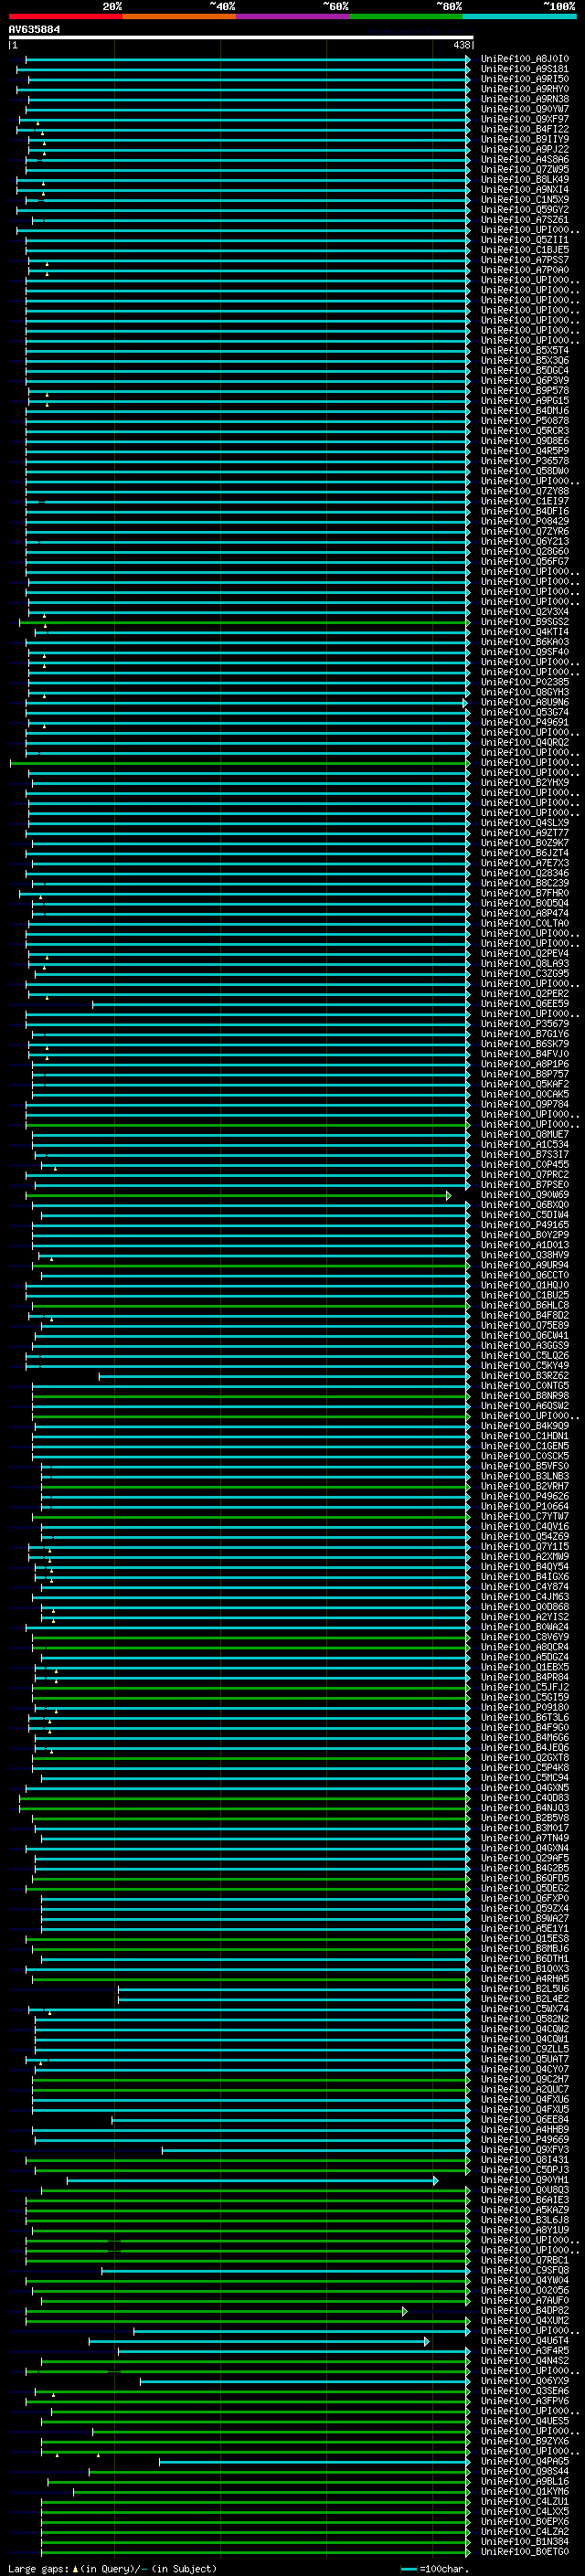The image size is (585, 2576).
Task: Open hit UniRef100_A8J0I0
Action: coord(525,59)
